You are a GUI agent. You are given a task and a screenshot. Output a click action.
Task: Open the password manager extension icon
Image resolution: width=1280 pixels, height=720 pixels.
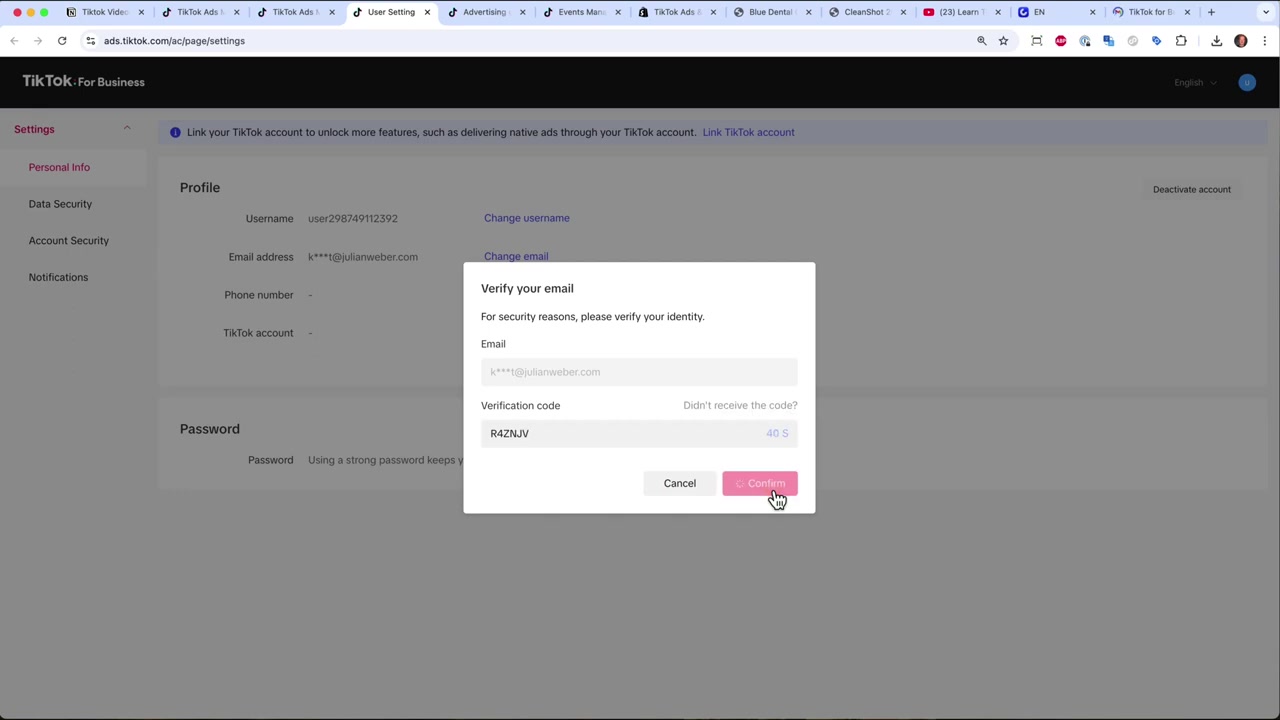coord(1085,41)
